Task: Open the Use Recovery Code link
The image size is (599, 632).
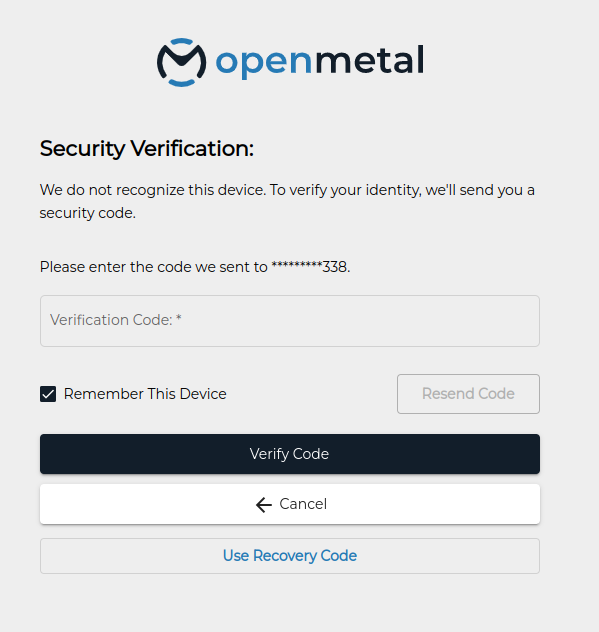Action: tap(290, 556)
